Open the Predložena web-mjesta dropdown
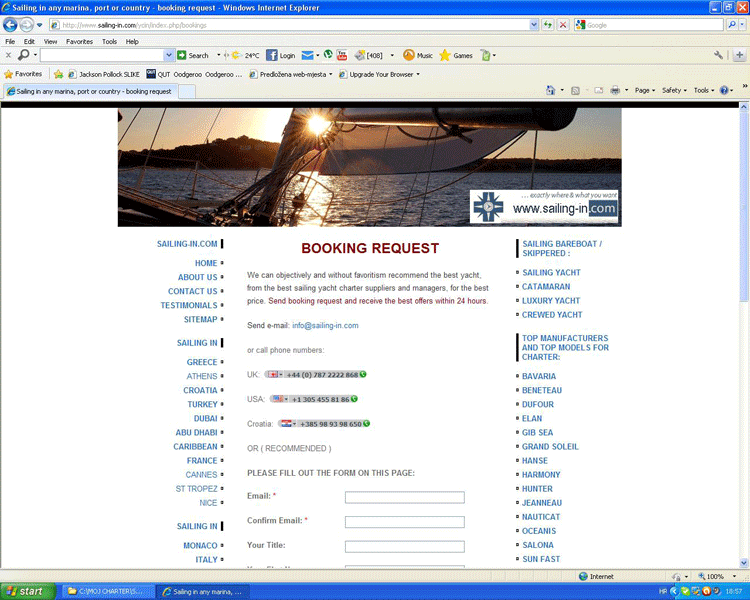Viewport: 750px width, 600px height. click(330, 75)
